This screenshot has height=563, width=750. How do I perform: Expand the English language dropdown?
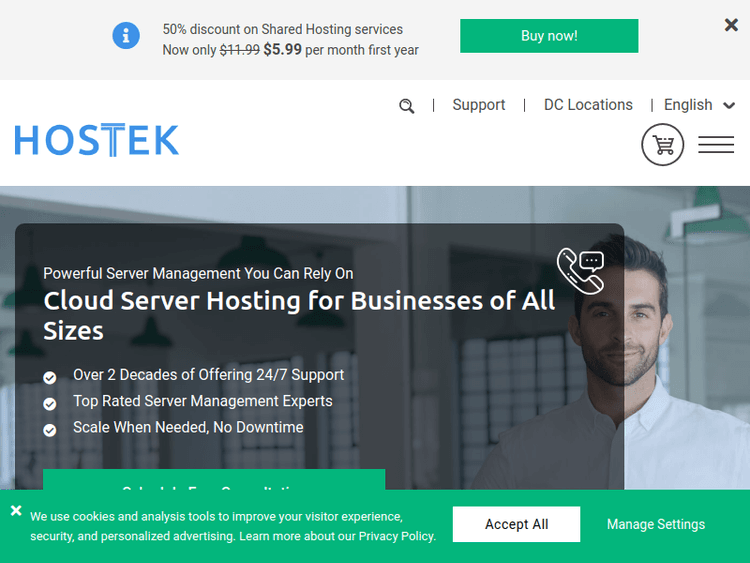click(x=699, y=105)
